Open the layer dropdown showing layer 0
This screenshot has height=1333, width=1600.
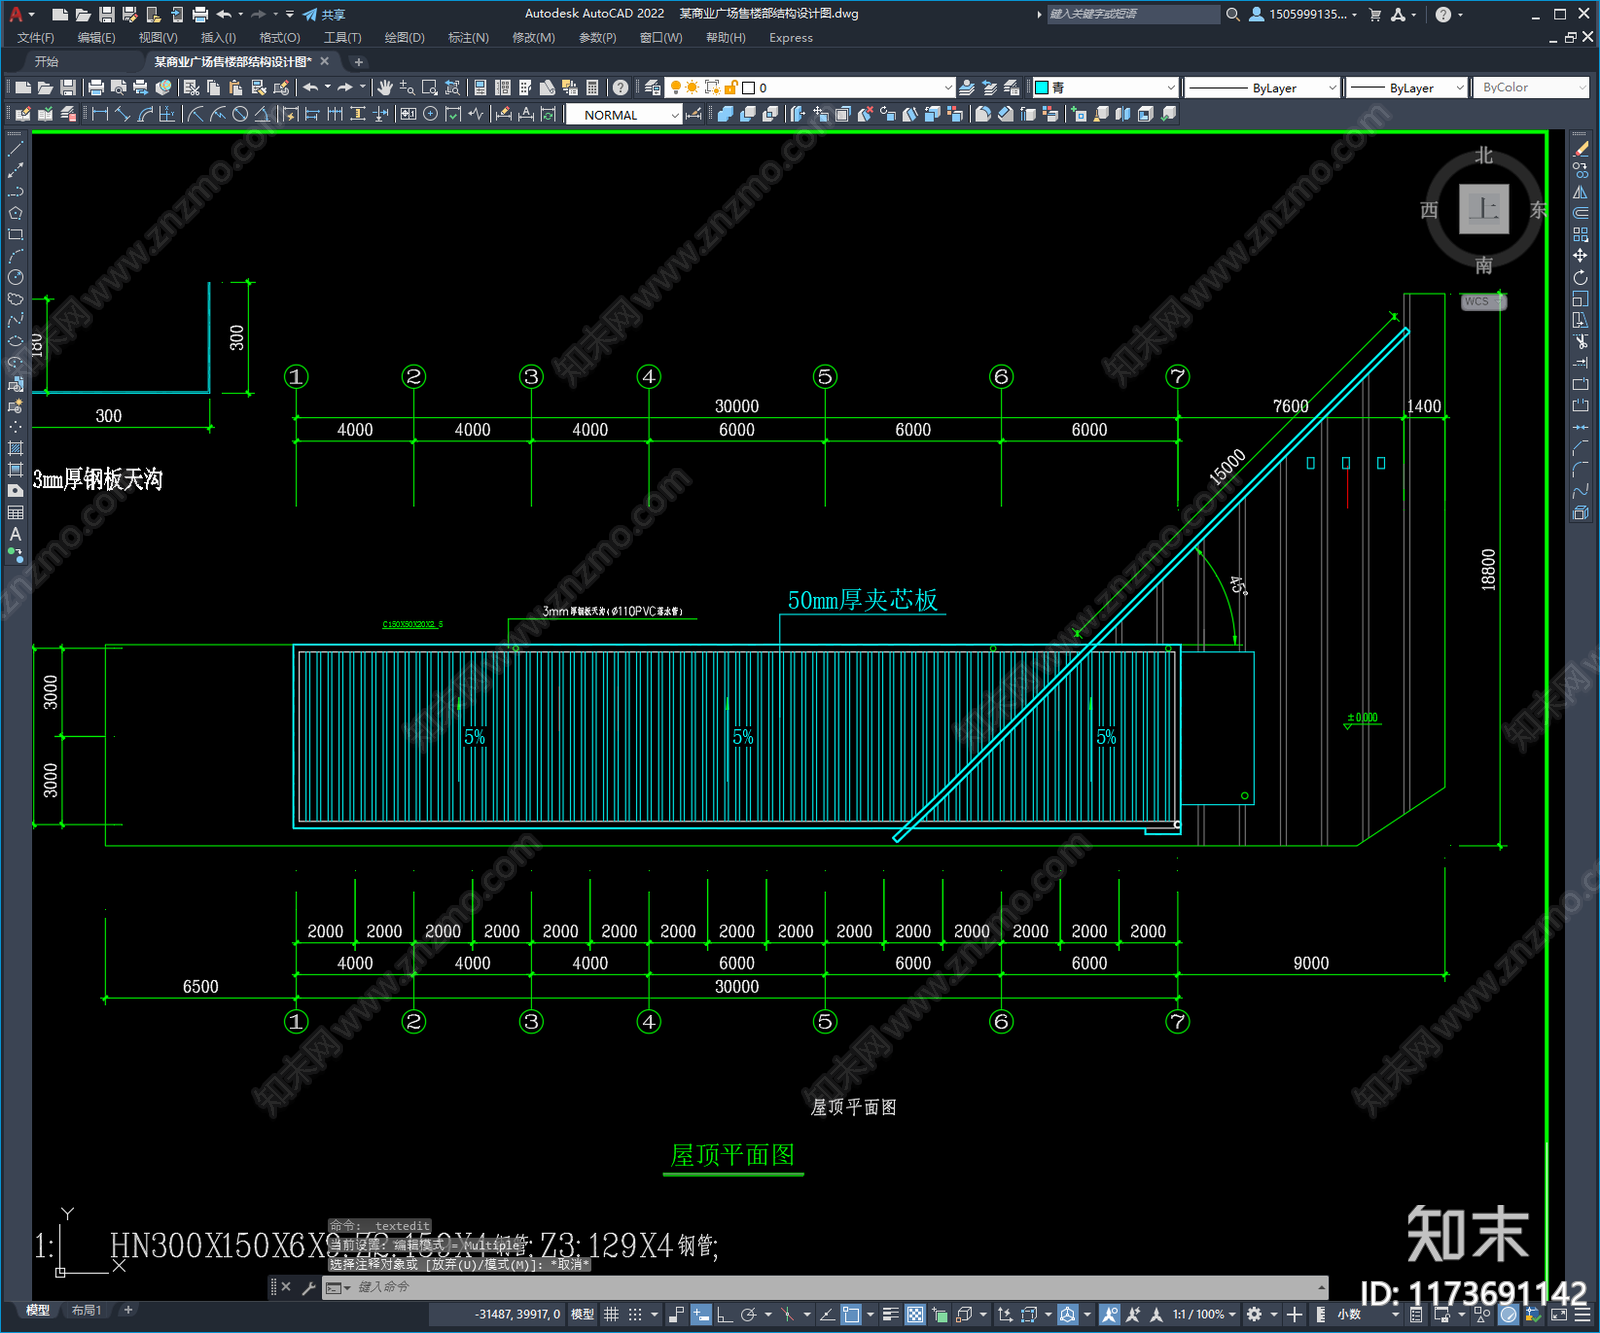click(x=811, y=88)
